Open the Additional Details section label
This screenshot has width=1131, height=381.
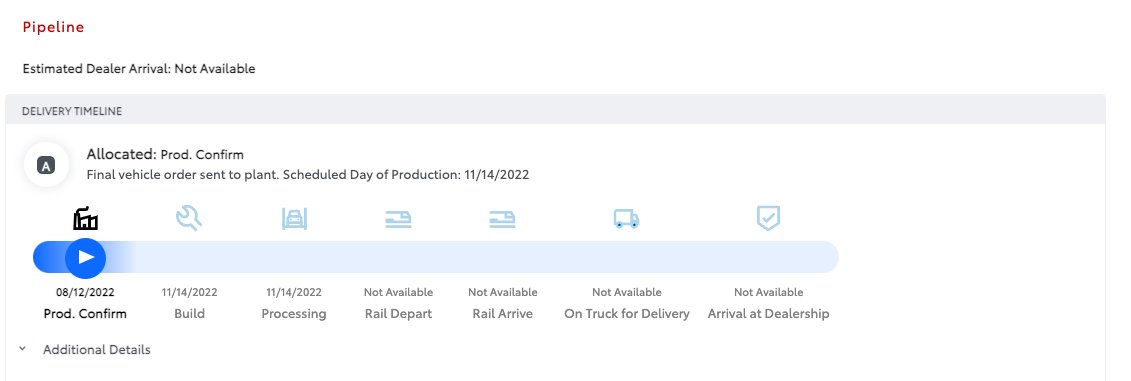(x=97, y=349)
